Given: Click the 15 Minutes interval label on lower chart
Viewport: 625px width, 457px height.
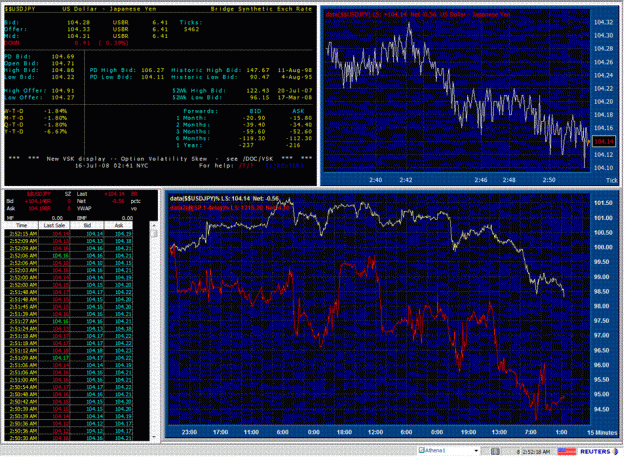Looking at the screenshot, I should [602, 432].
